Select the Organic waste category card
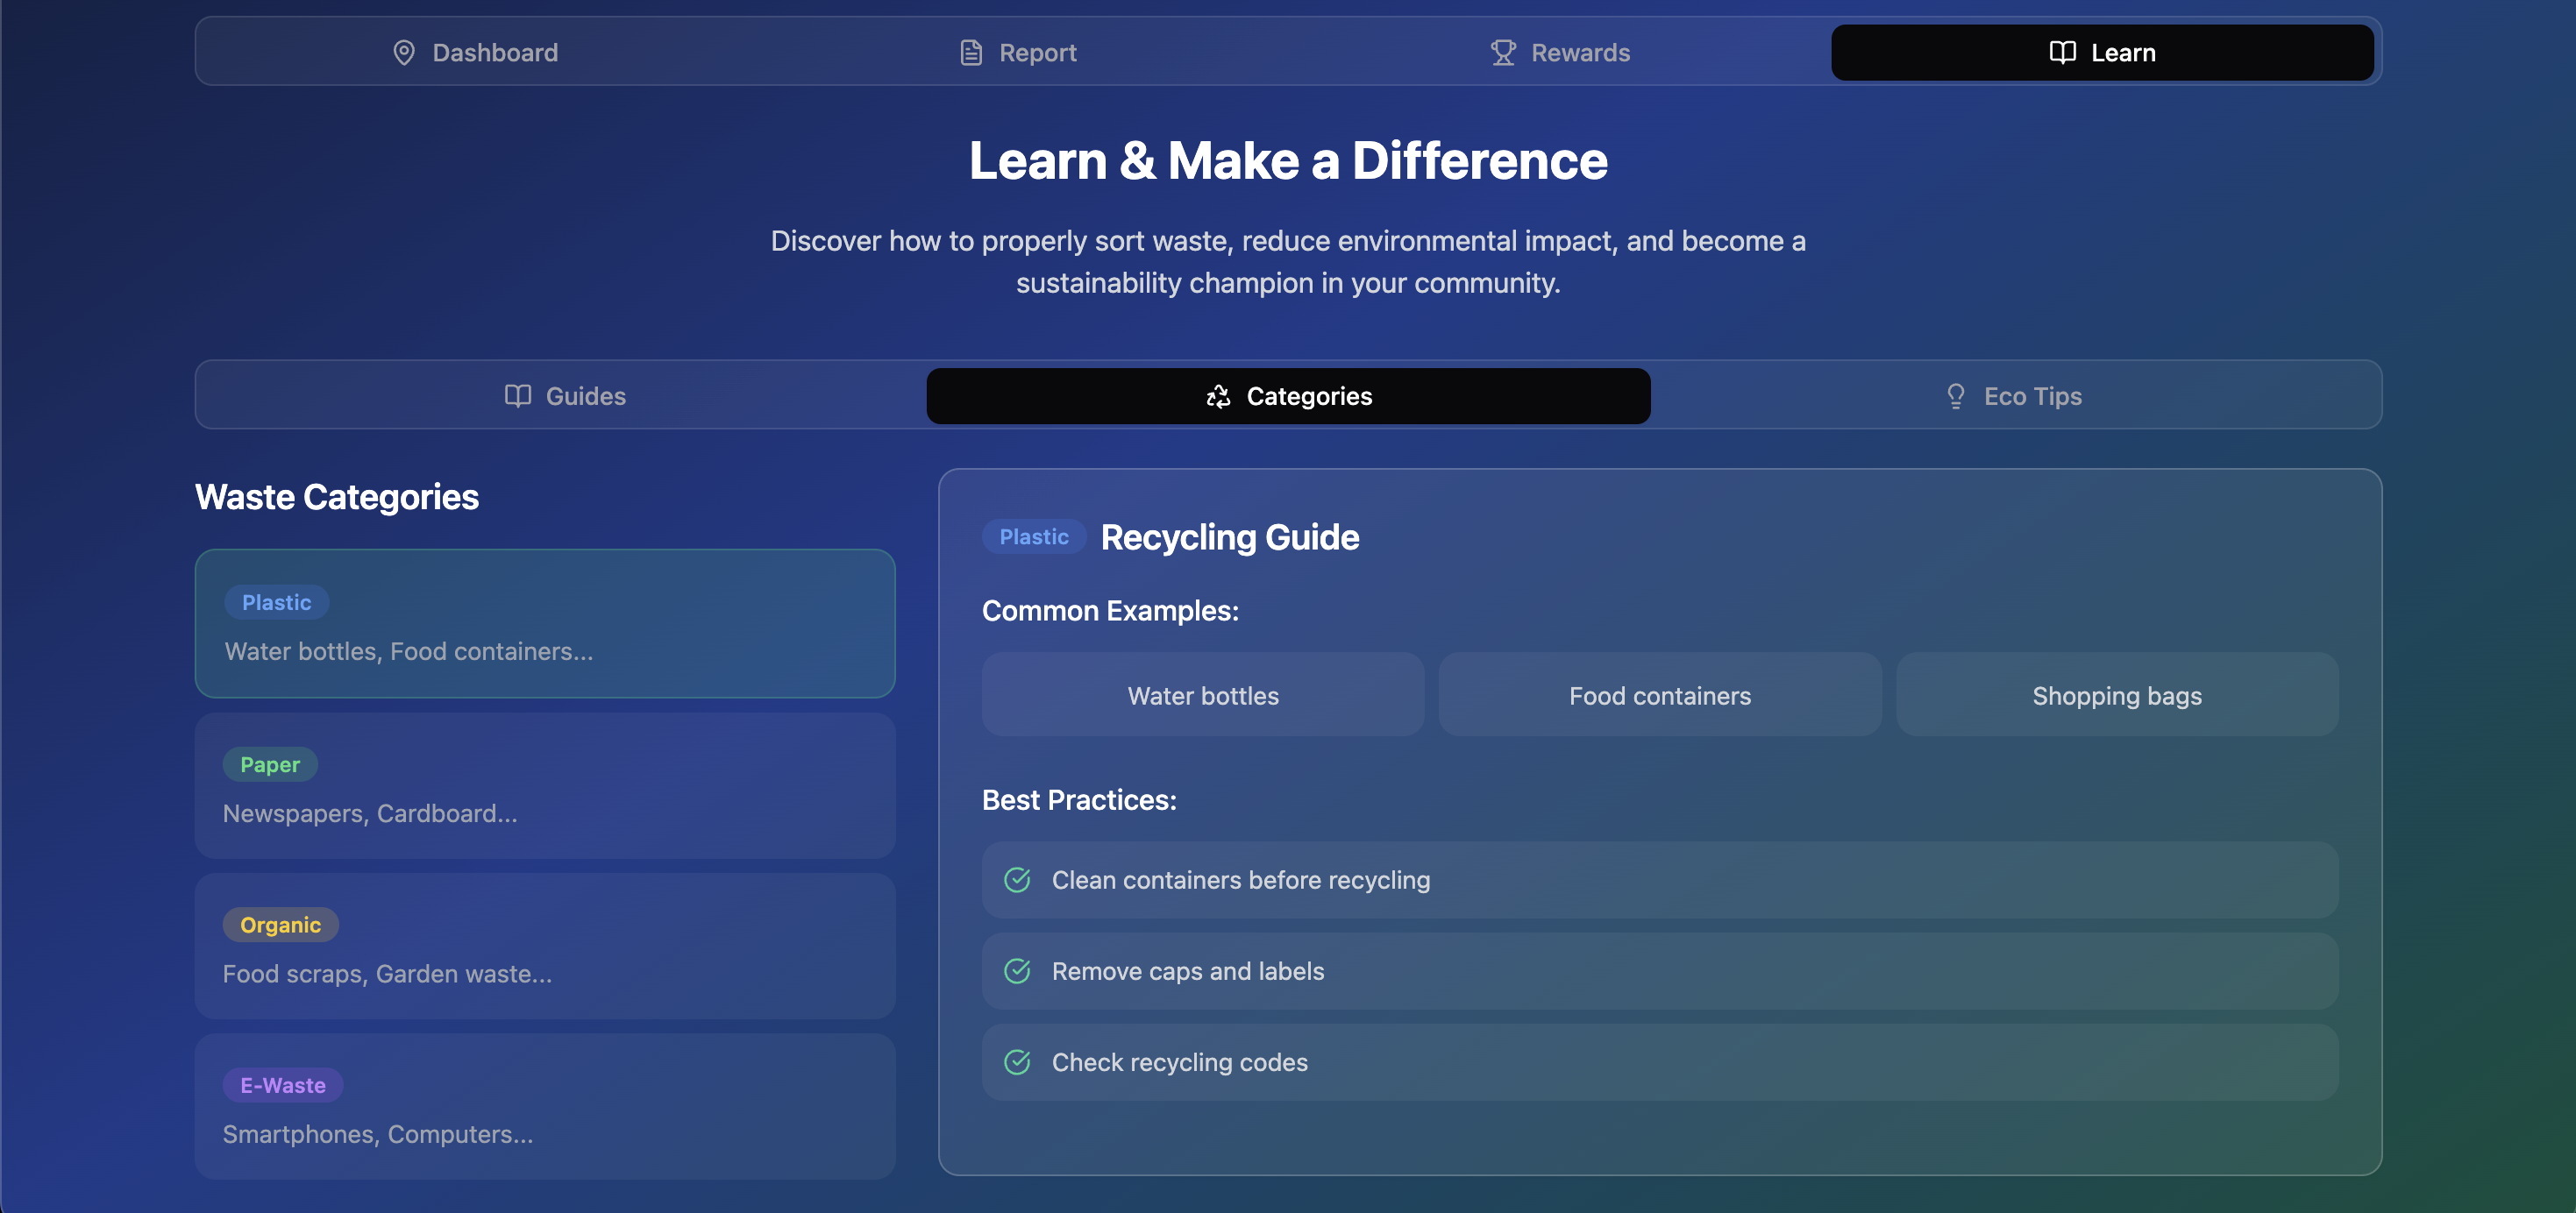Viewport: 2576px width, 1213px height. (x=545, y=946)
